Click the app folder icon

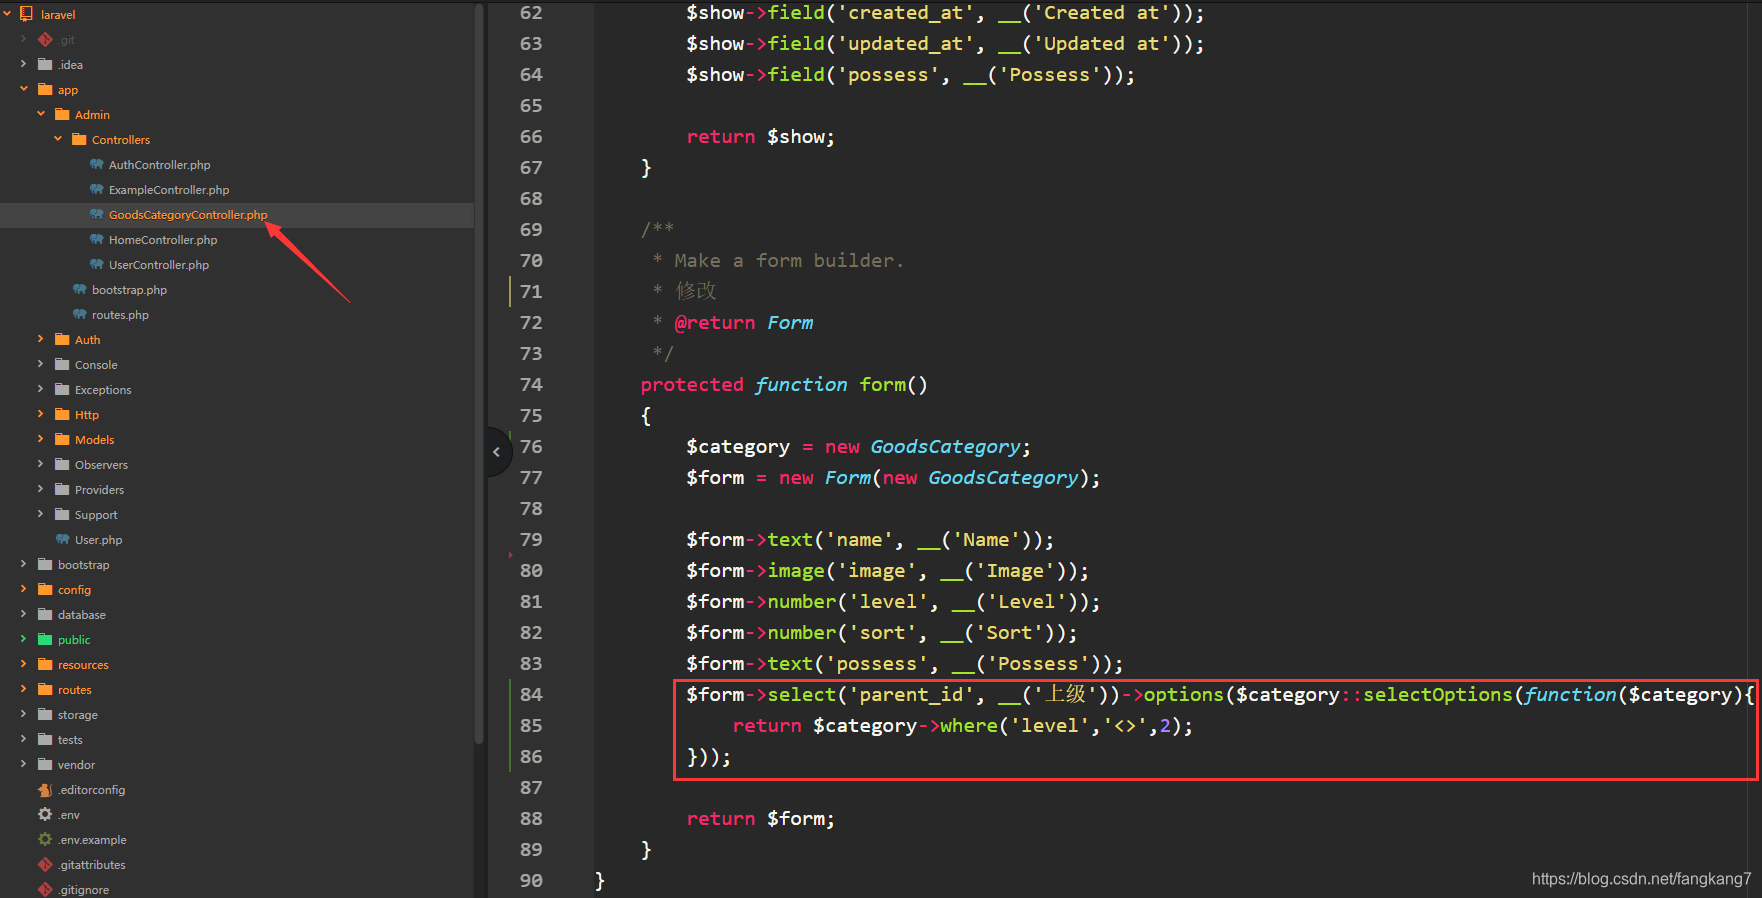click(x=45, y=89)
